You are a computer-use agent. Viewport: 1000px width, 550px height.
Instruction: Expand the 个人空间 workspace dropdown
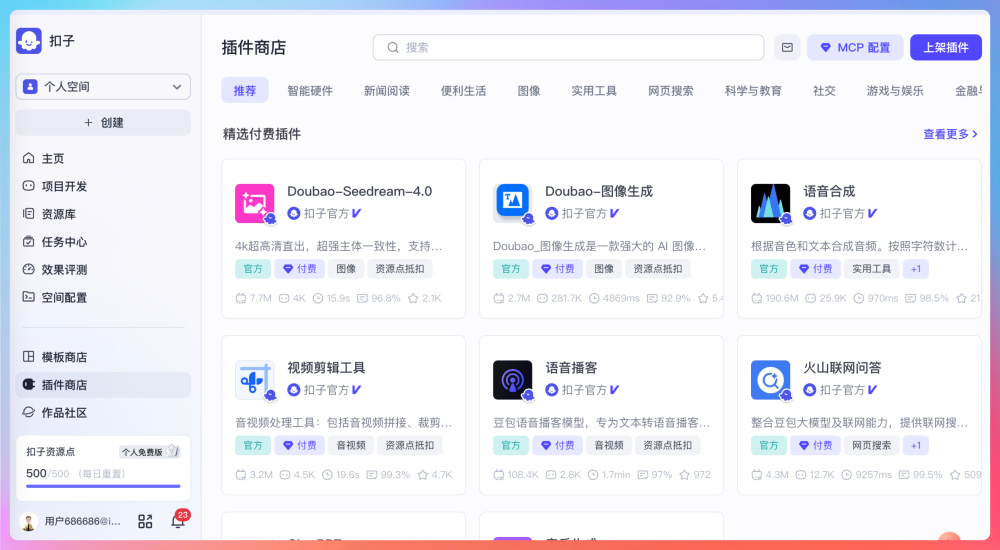[x=103, y=87]
